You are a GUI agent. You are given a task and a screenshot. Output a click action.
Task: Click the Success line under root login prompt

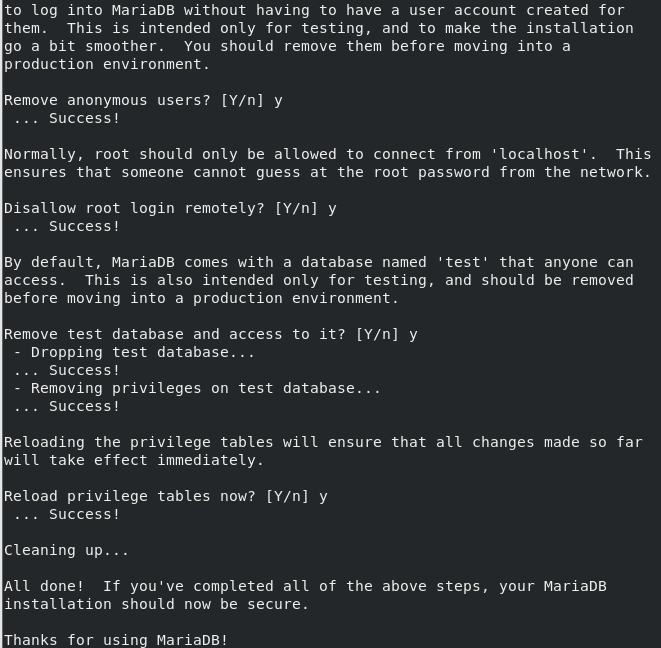click(x=67, y=226)
